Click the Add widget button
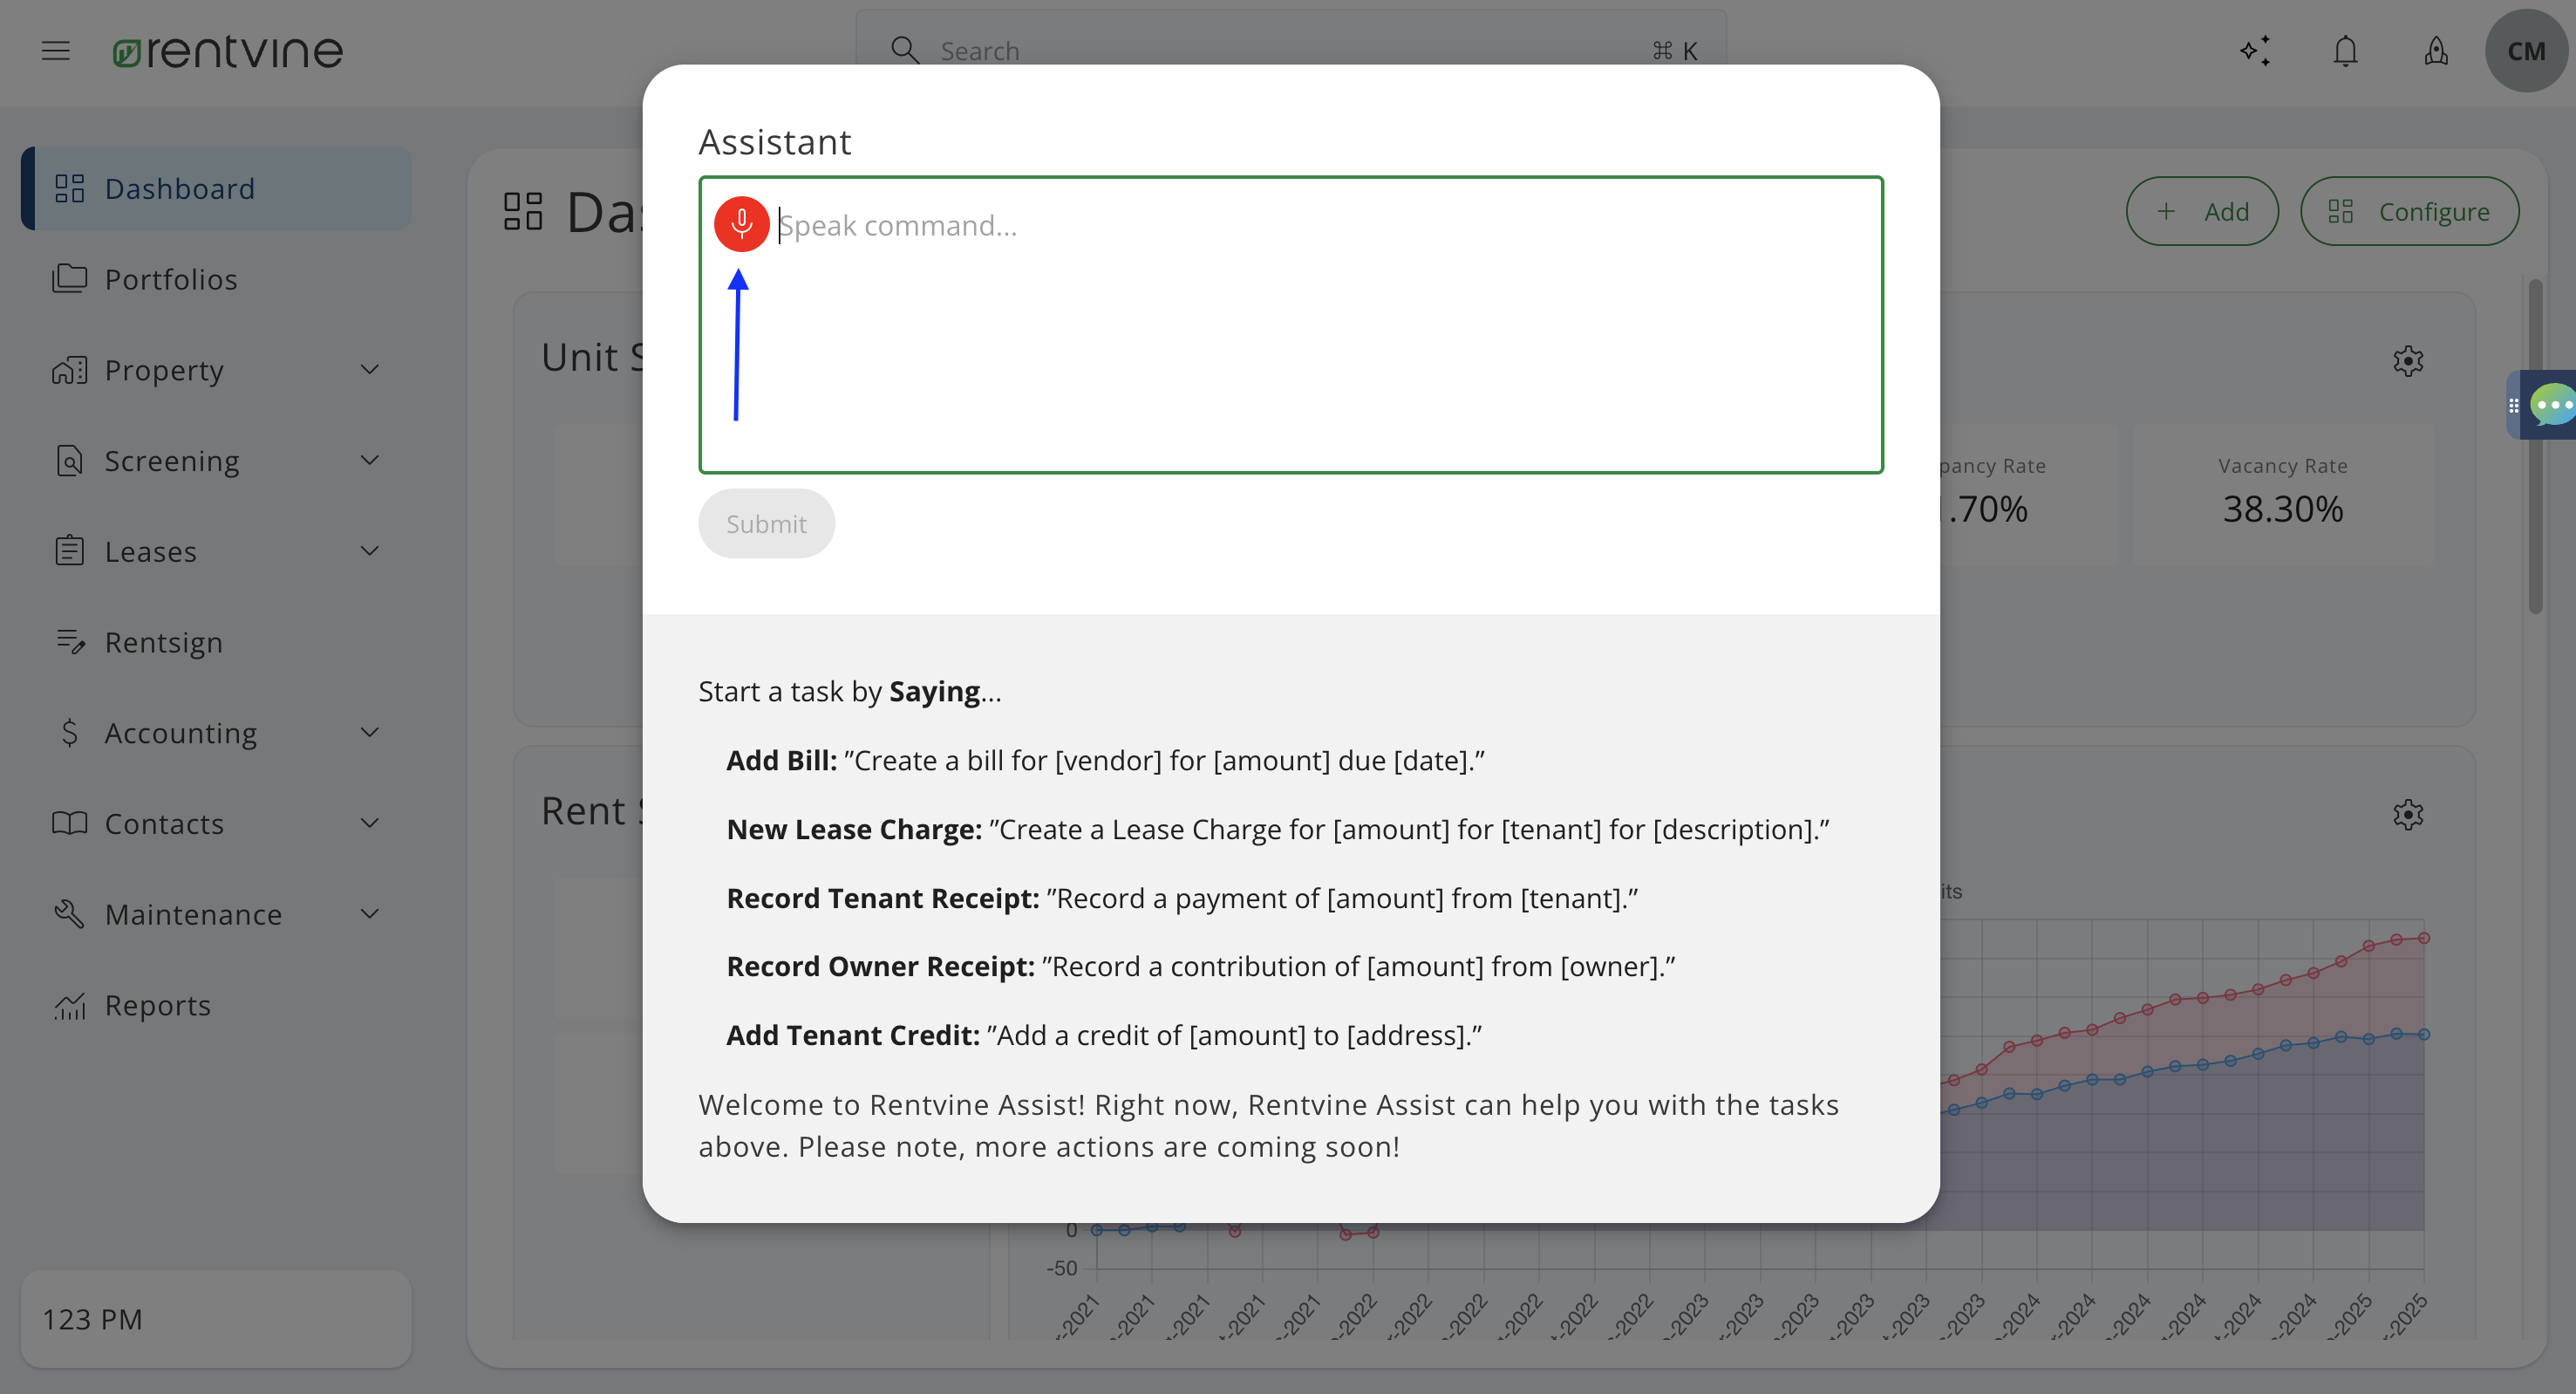This screenshot has height=1394, width=2576. [2202, 211]
